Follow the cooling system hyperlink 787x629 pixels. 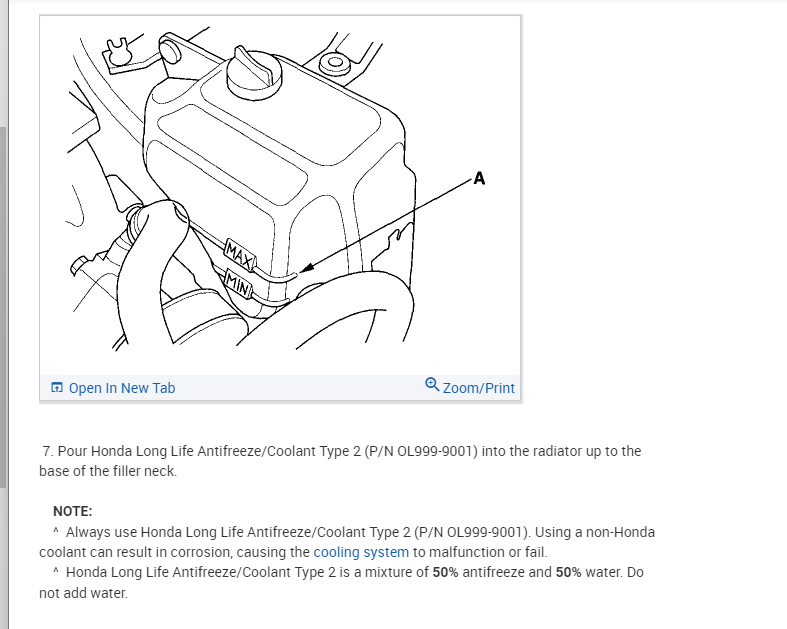361,552
